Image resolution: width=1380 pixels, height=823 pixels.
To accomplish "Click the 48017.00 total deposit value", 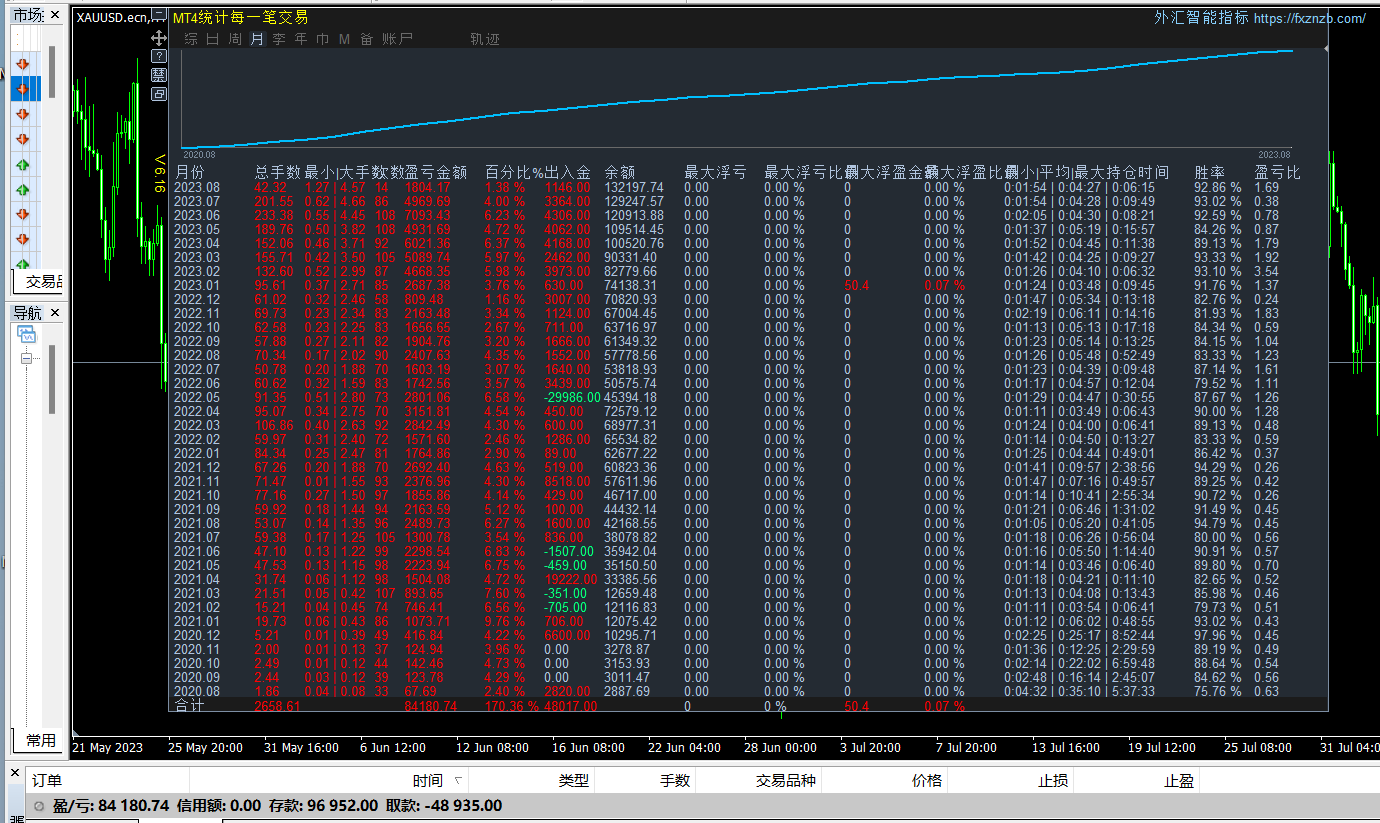I will click(x=571, y=706).
